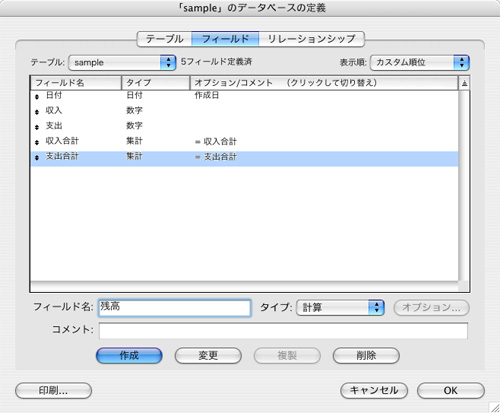
Task: Click the 変更 button
Action: (x=208, y=355)
